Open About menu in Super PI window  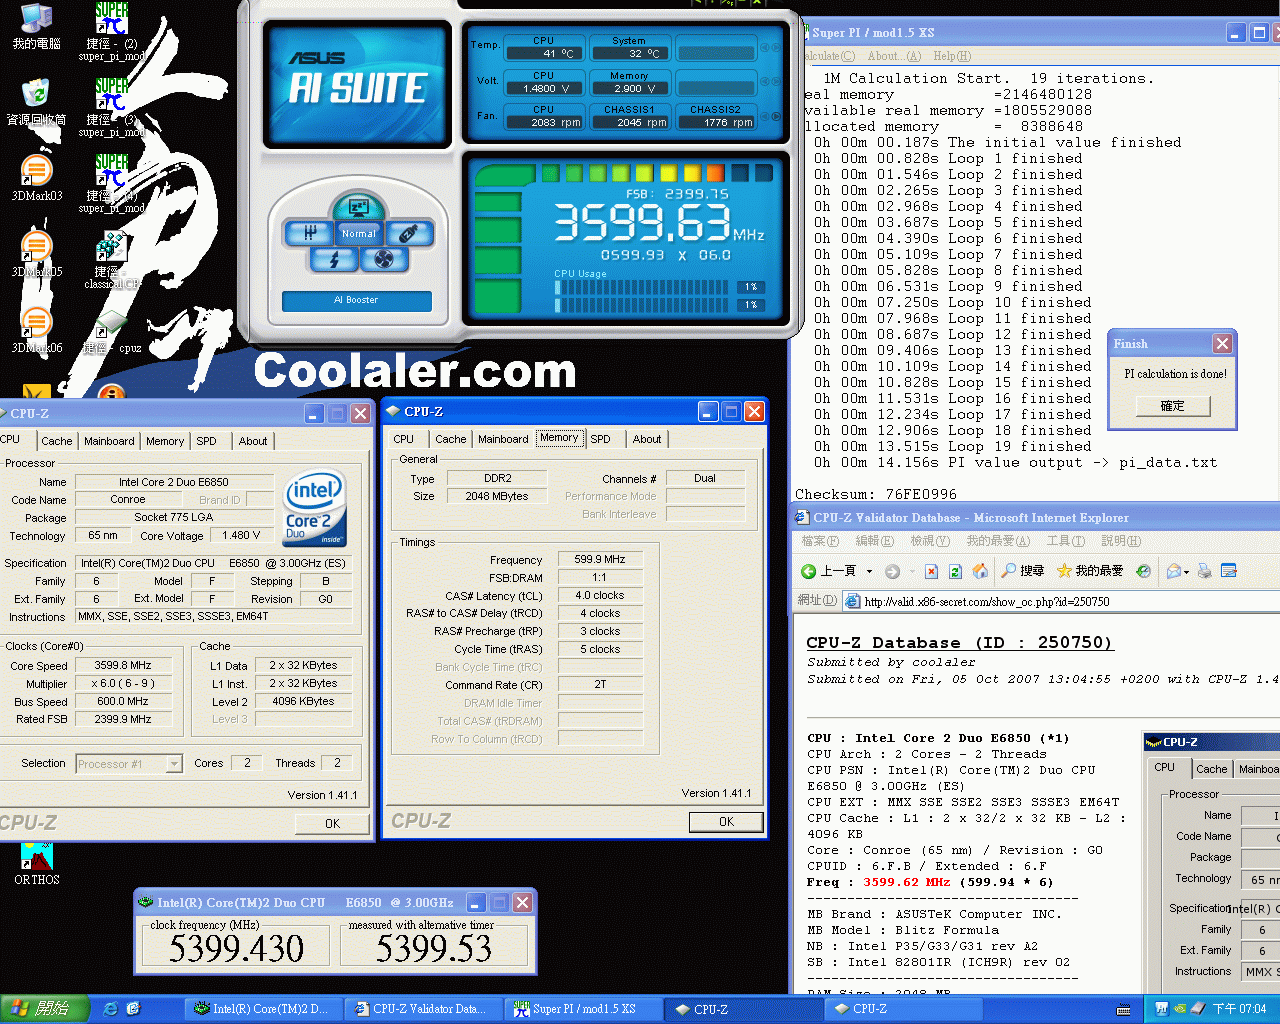pyautogui.click(x=894, y=56)
